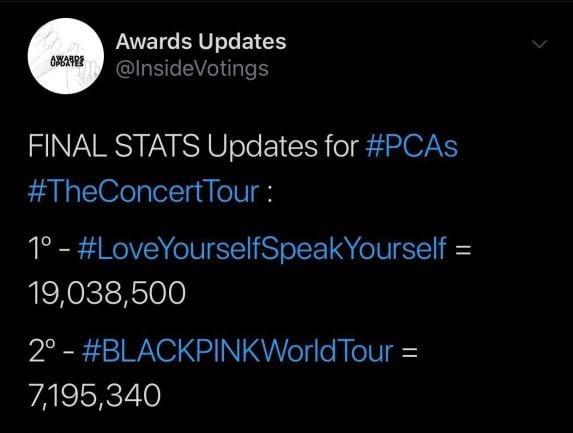Screen dimensions: 573x433
Task: Follow the #LoveYourselfSpeakYourself hashtag link
Action: (x=262, y=249)
